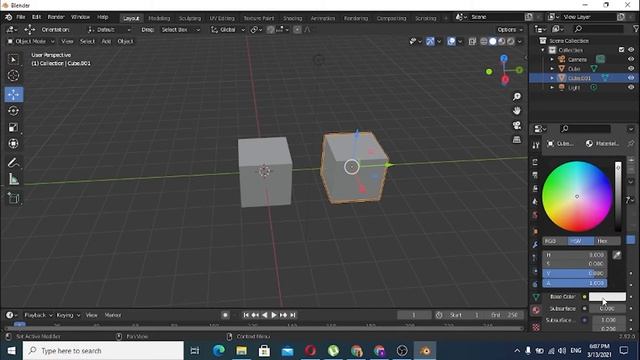
Task: Play the animation in reverse
Action: pyautogui.click(x=264, y=315)
